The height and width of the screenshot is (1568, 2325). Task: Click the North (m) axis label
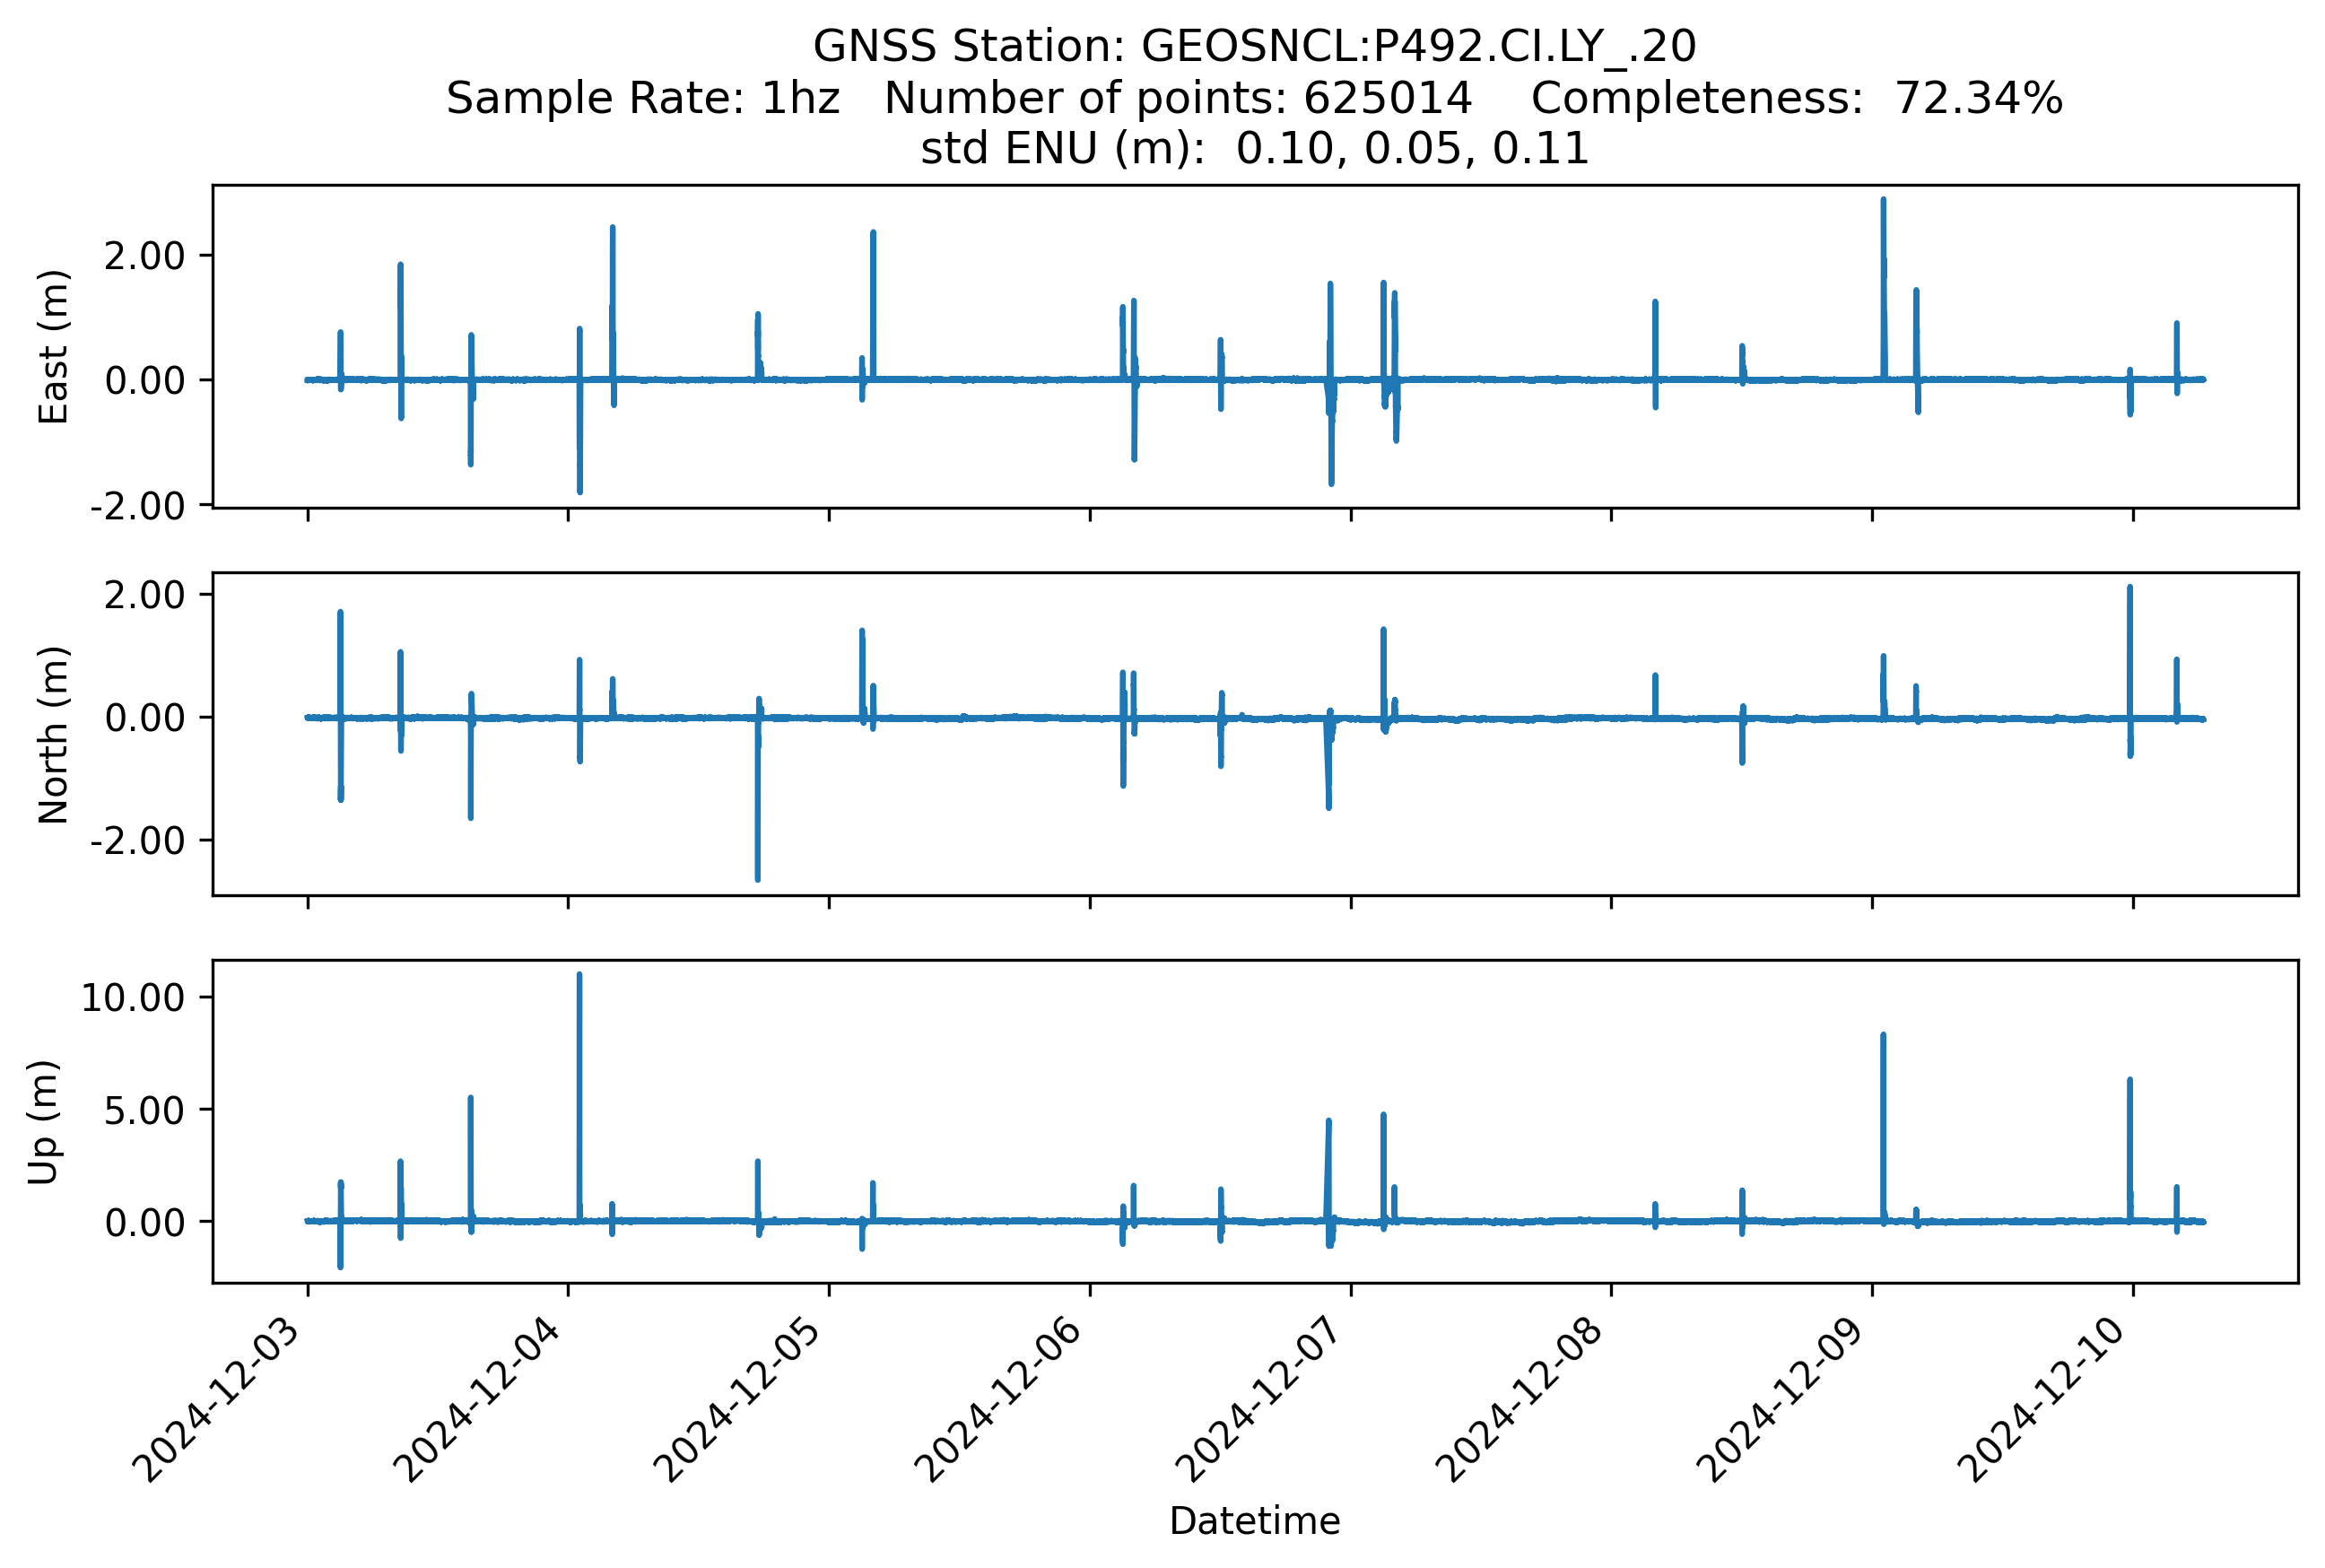tap(53, 734)
